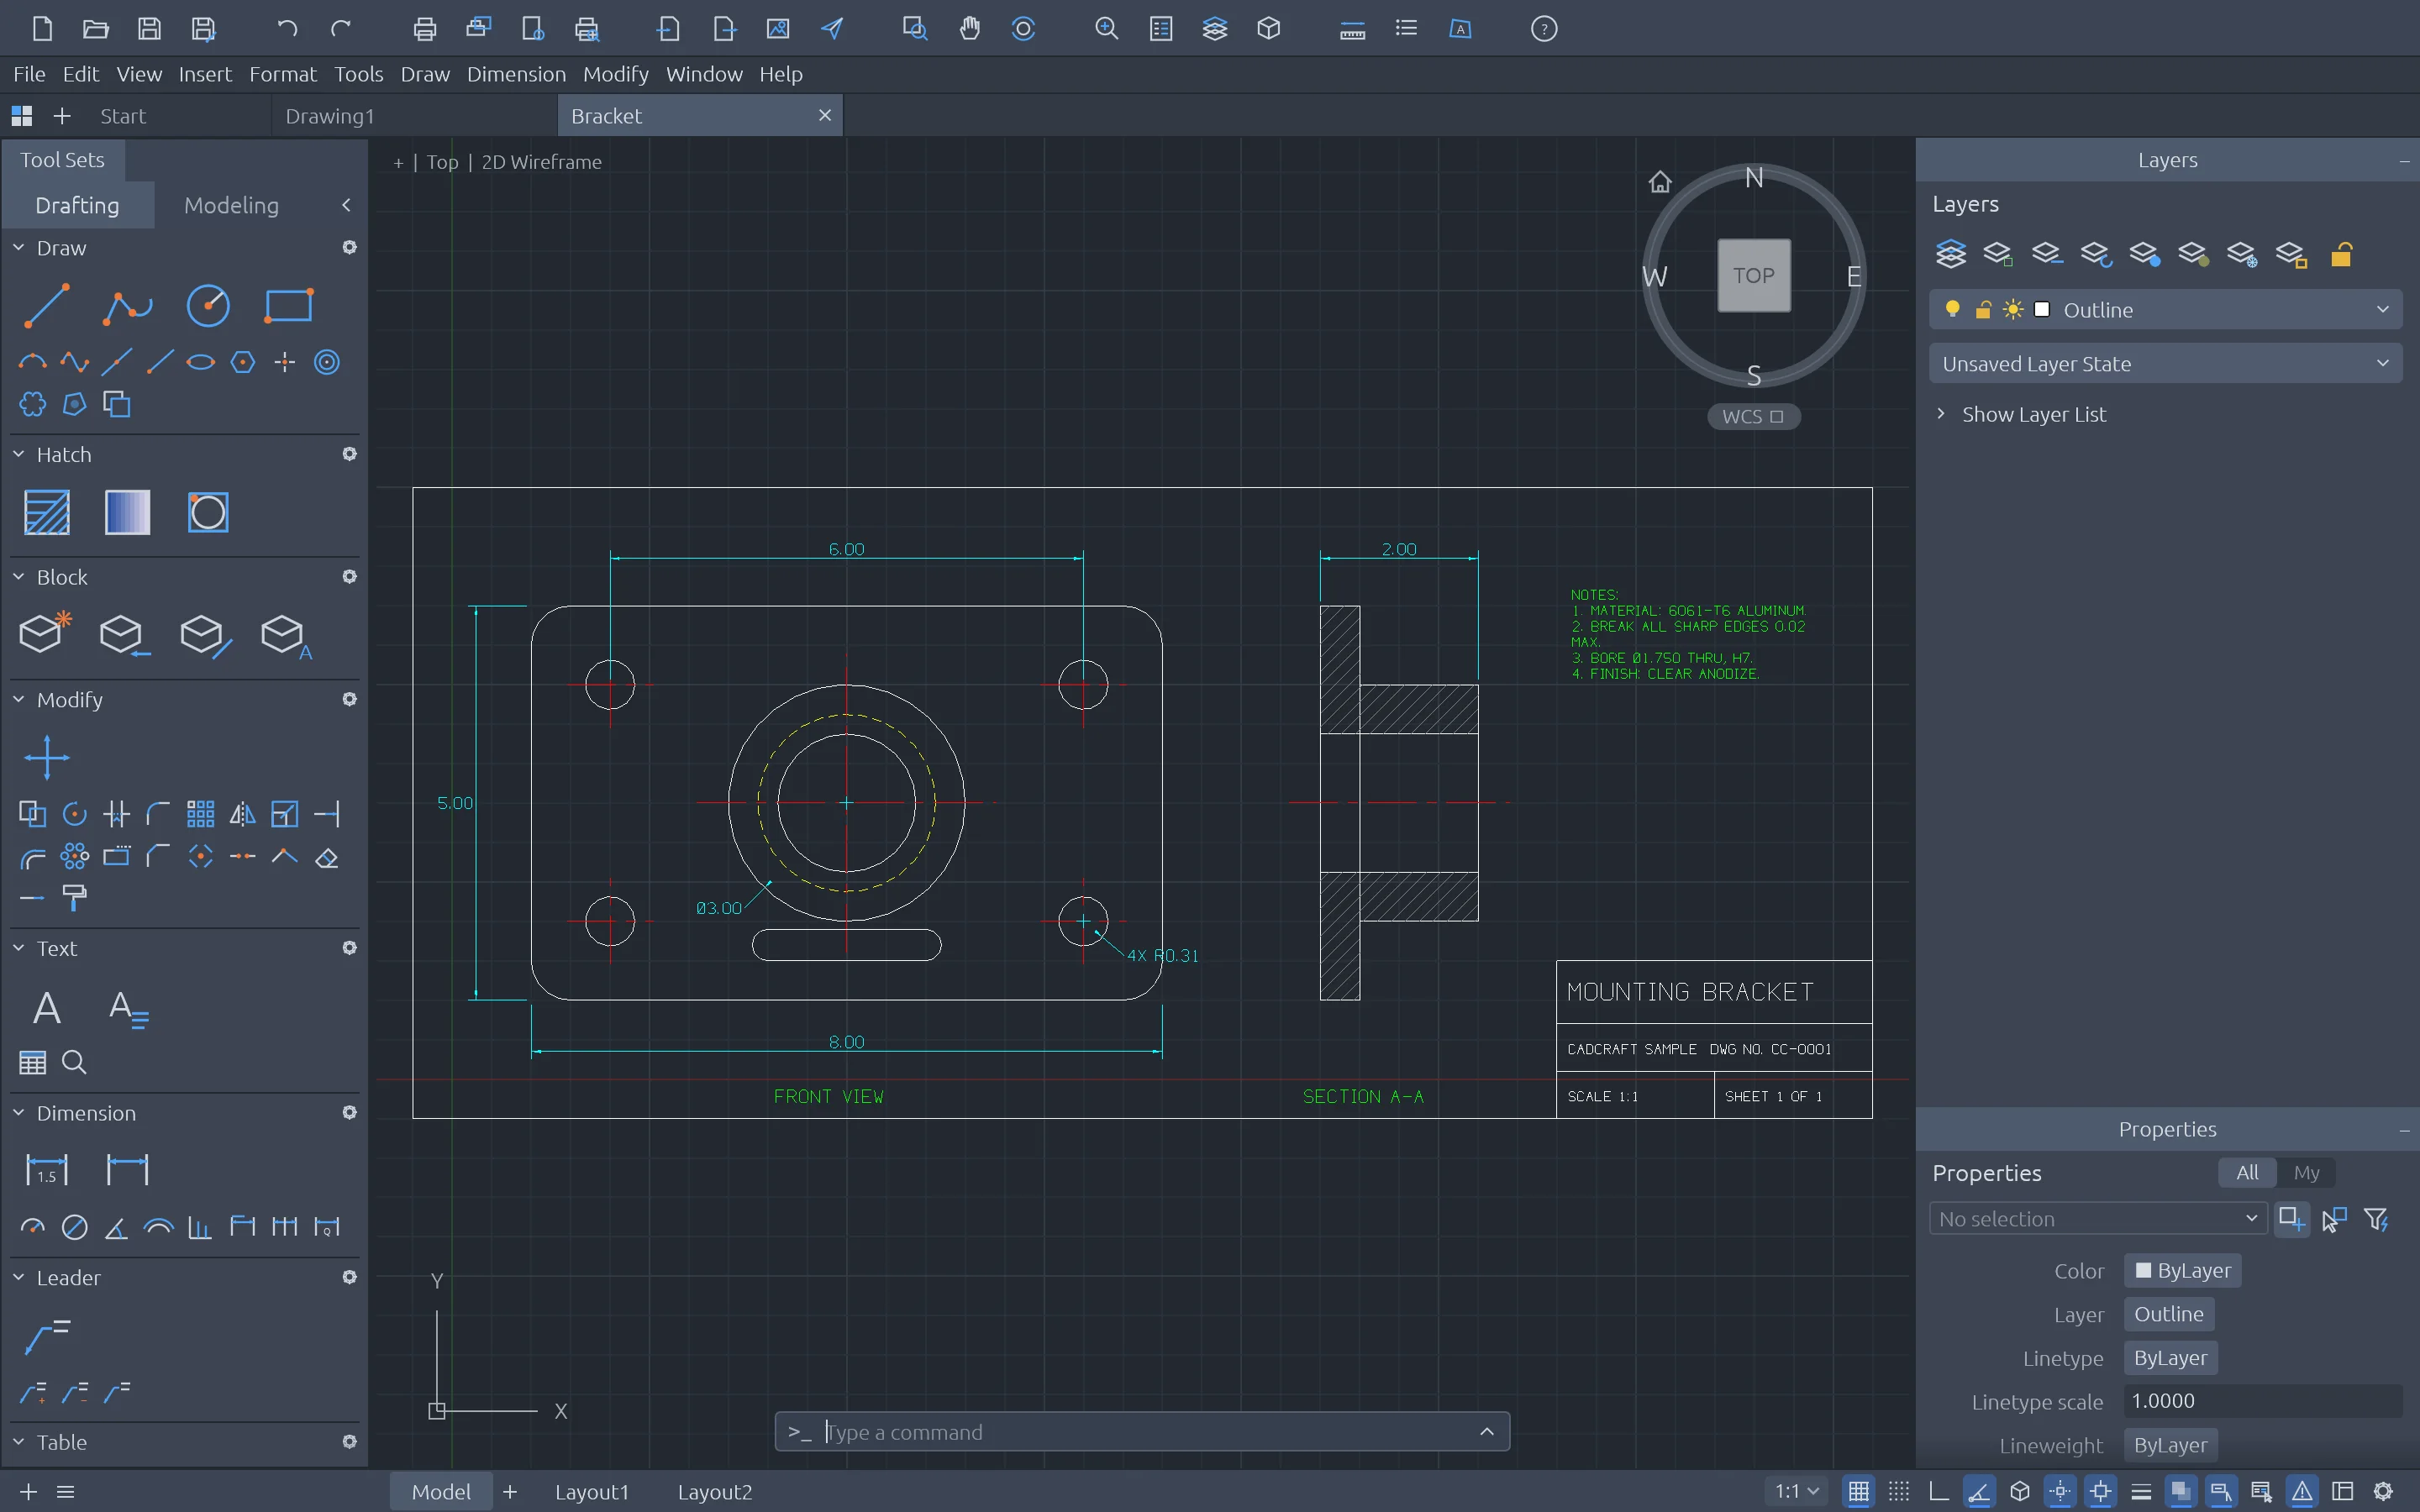
Task: Toggle the Outline layer lightbulb visibility
Action: click(x=1952, y=309)
